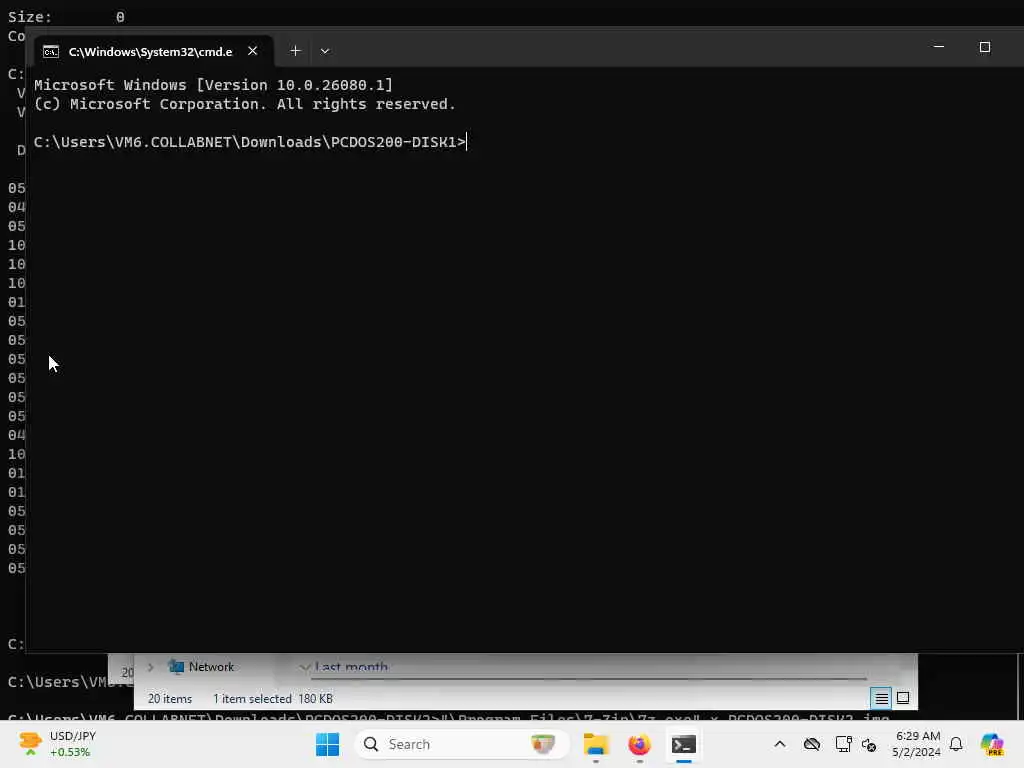The height and width of the screenshot is (768, 1024).
Task: Open the notifications bell
Action: click(x=956, y=744)
